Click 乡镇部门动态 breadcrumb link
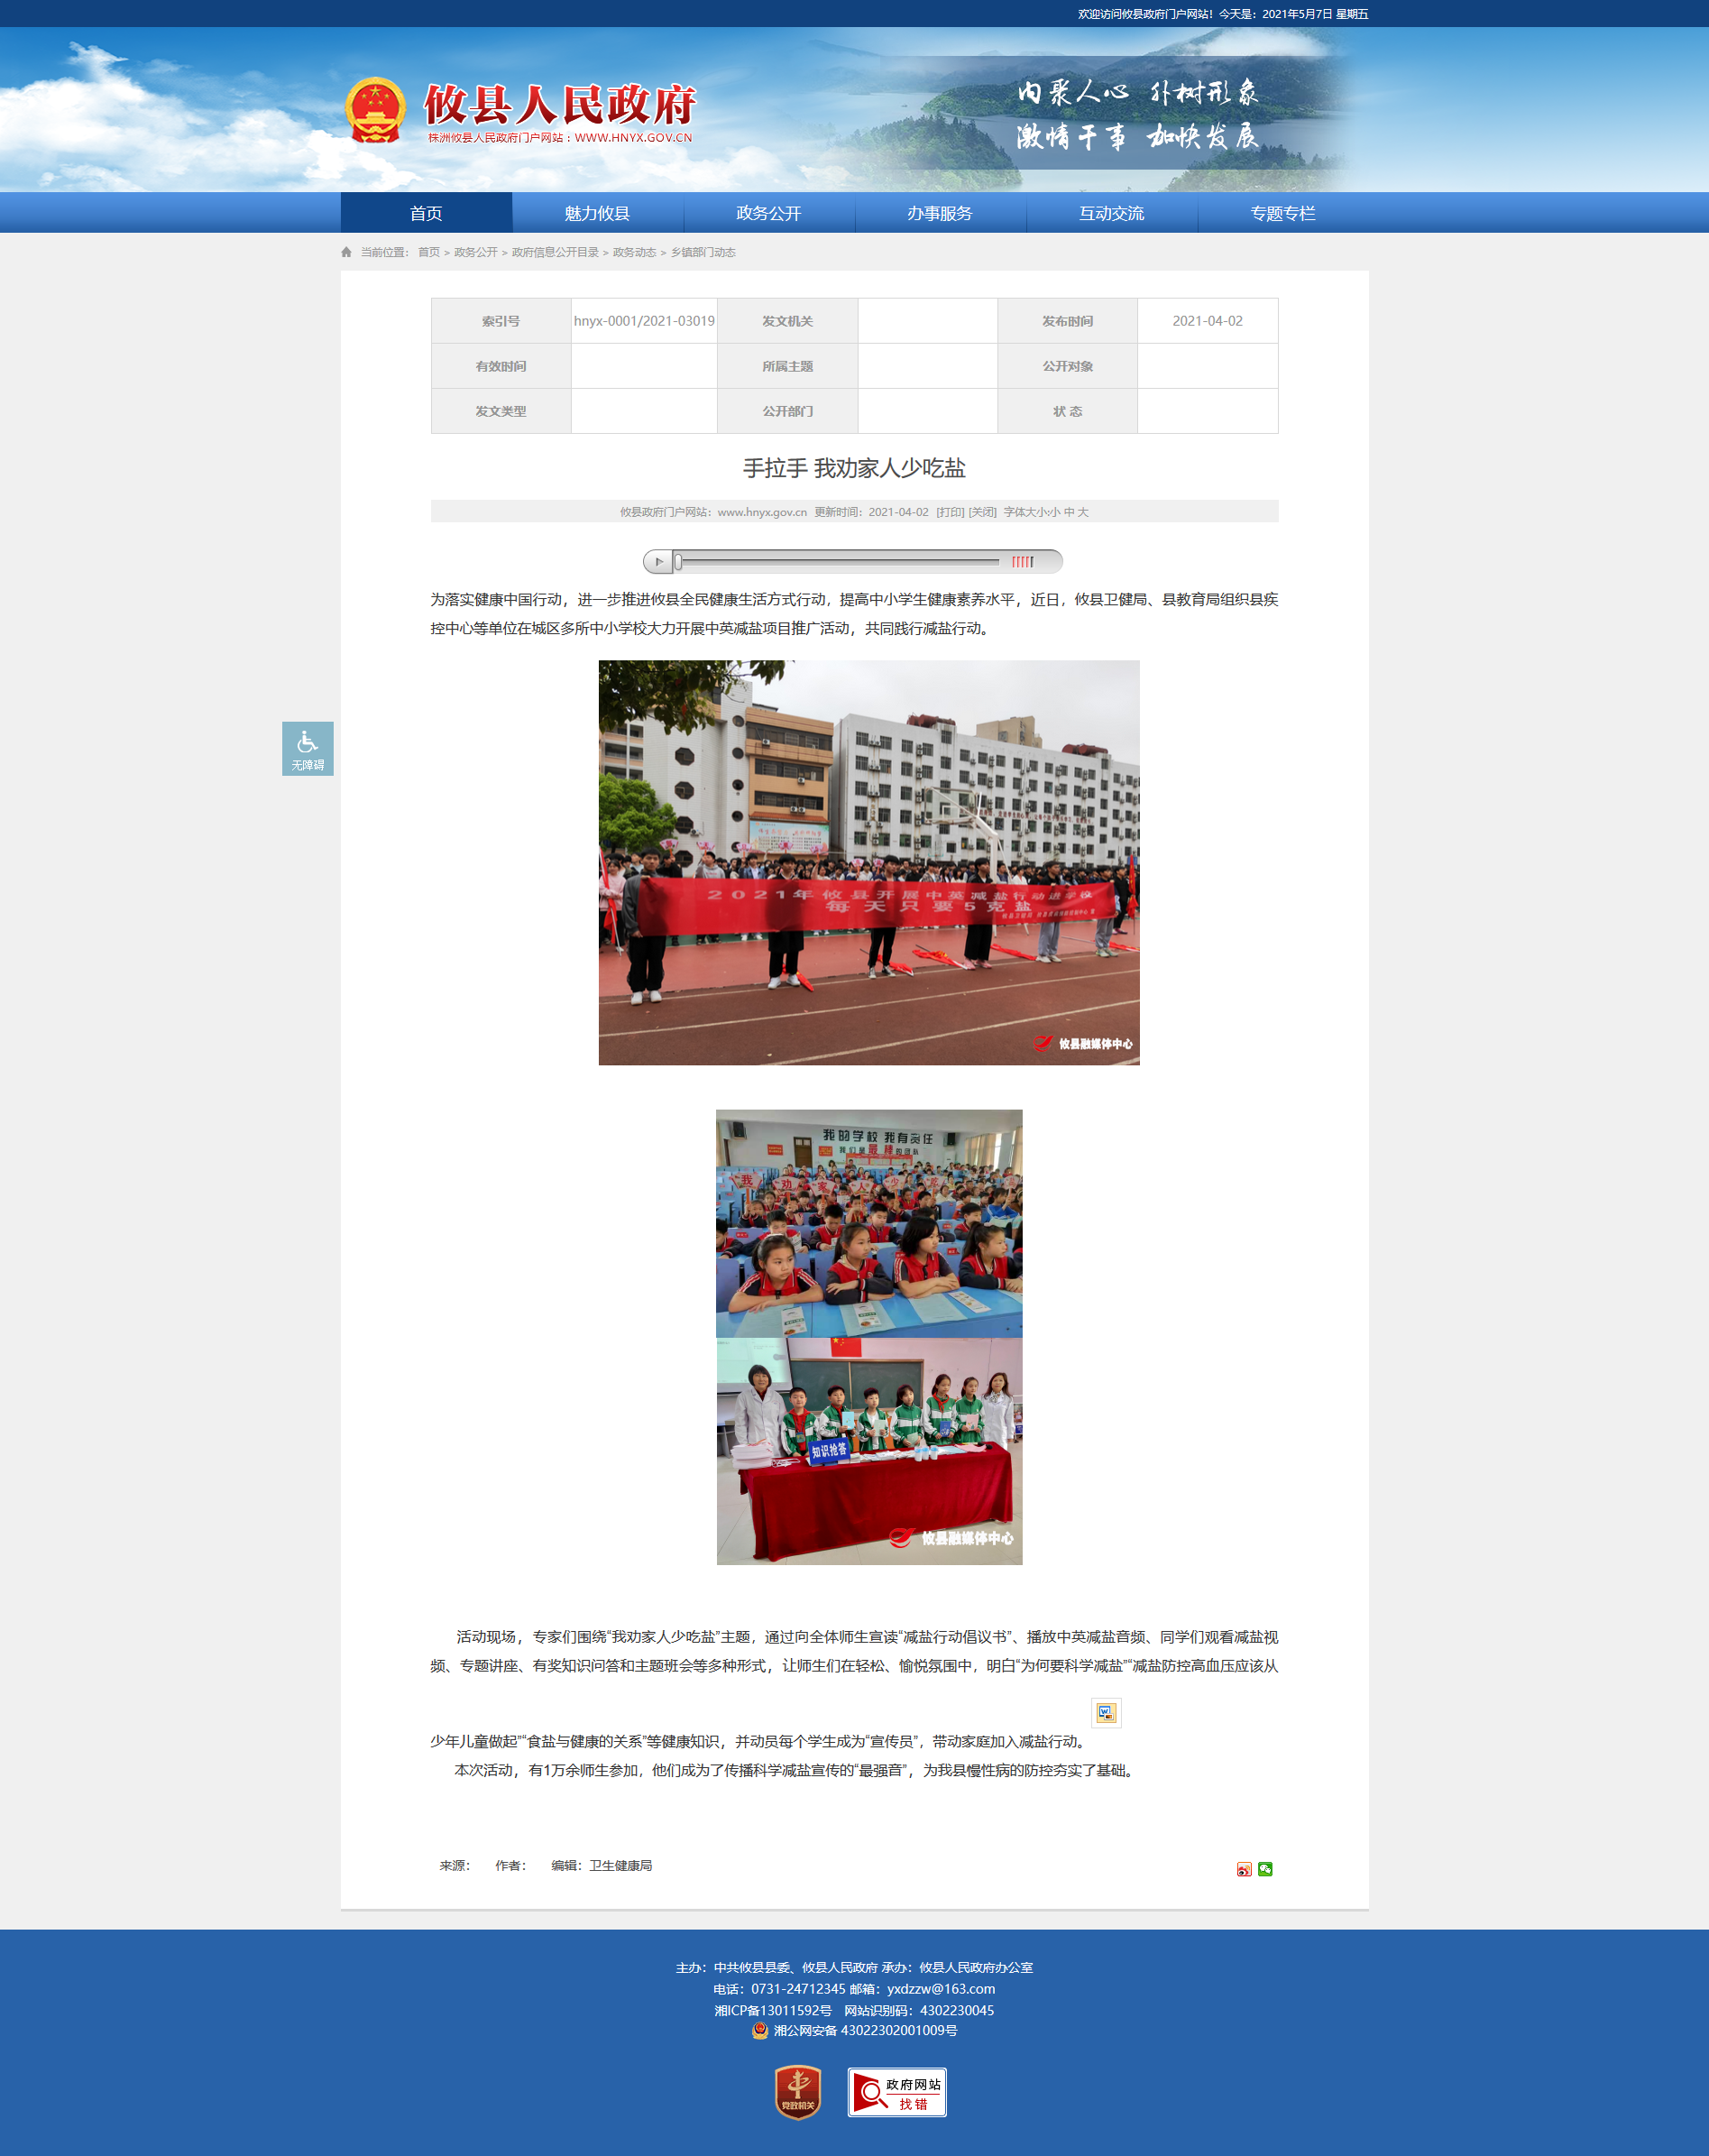 tap(703, 252)
